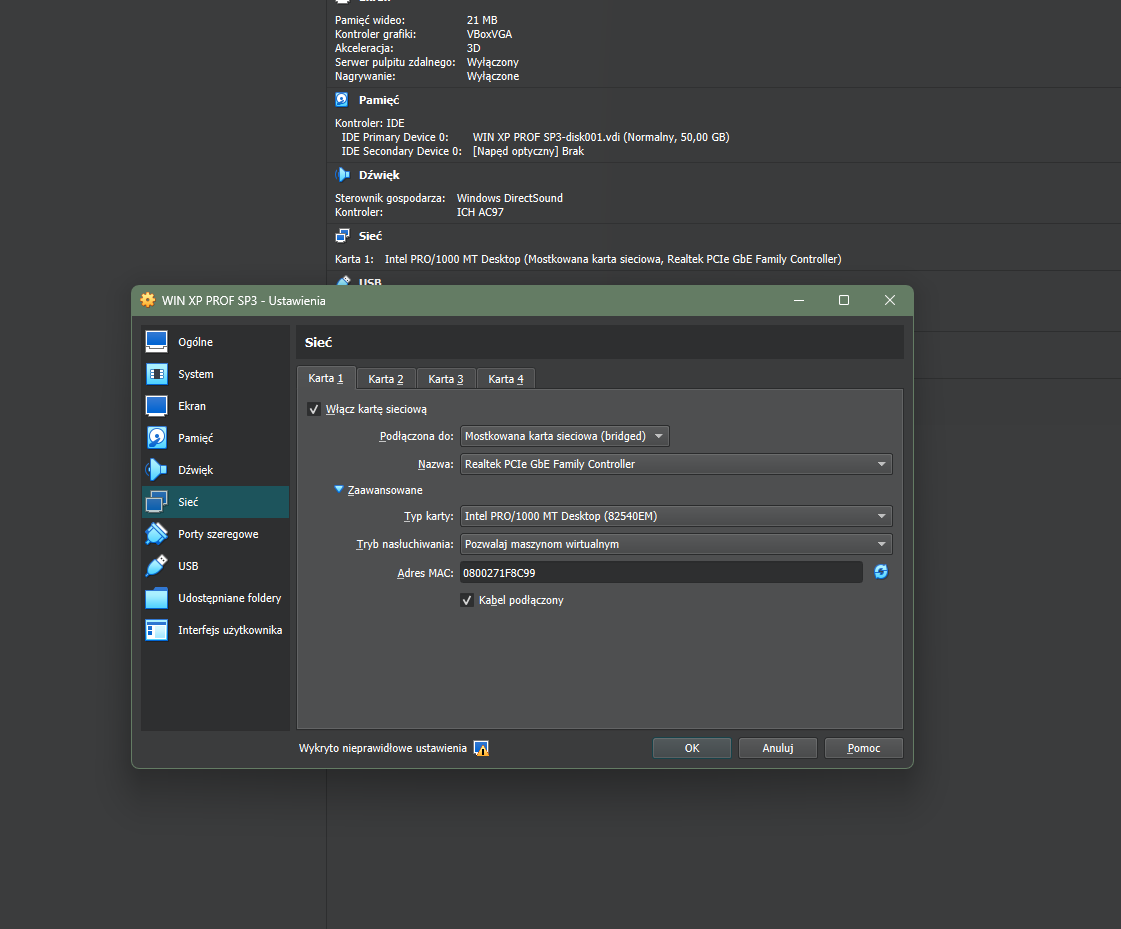Click the gear icon in the dialog title bar

[x=148, y=300]
